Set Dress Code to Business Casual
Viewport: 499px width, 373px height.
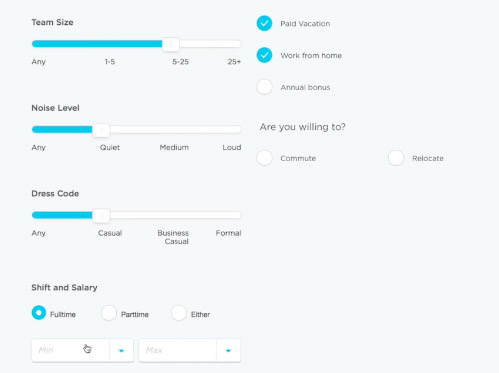[173, 237]
